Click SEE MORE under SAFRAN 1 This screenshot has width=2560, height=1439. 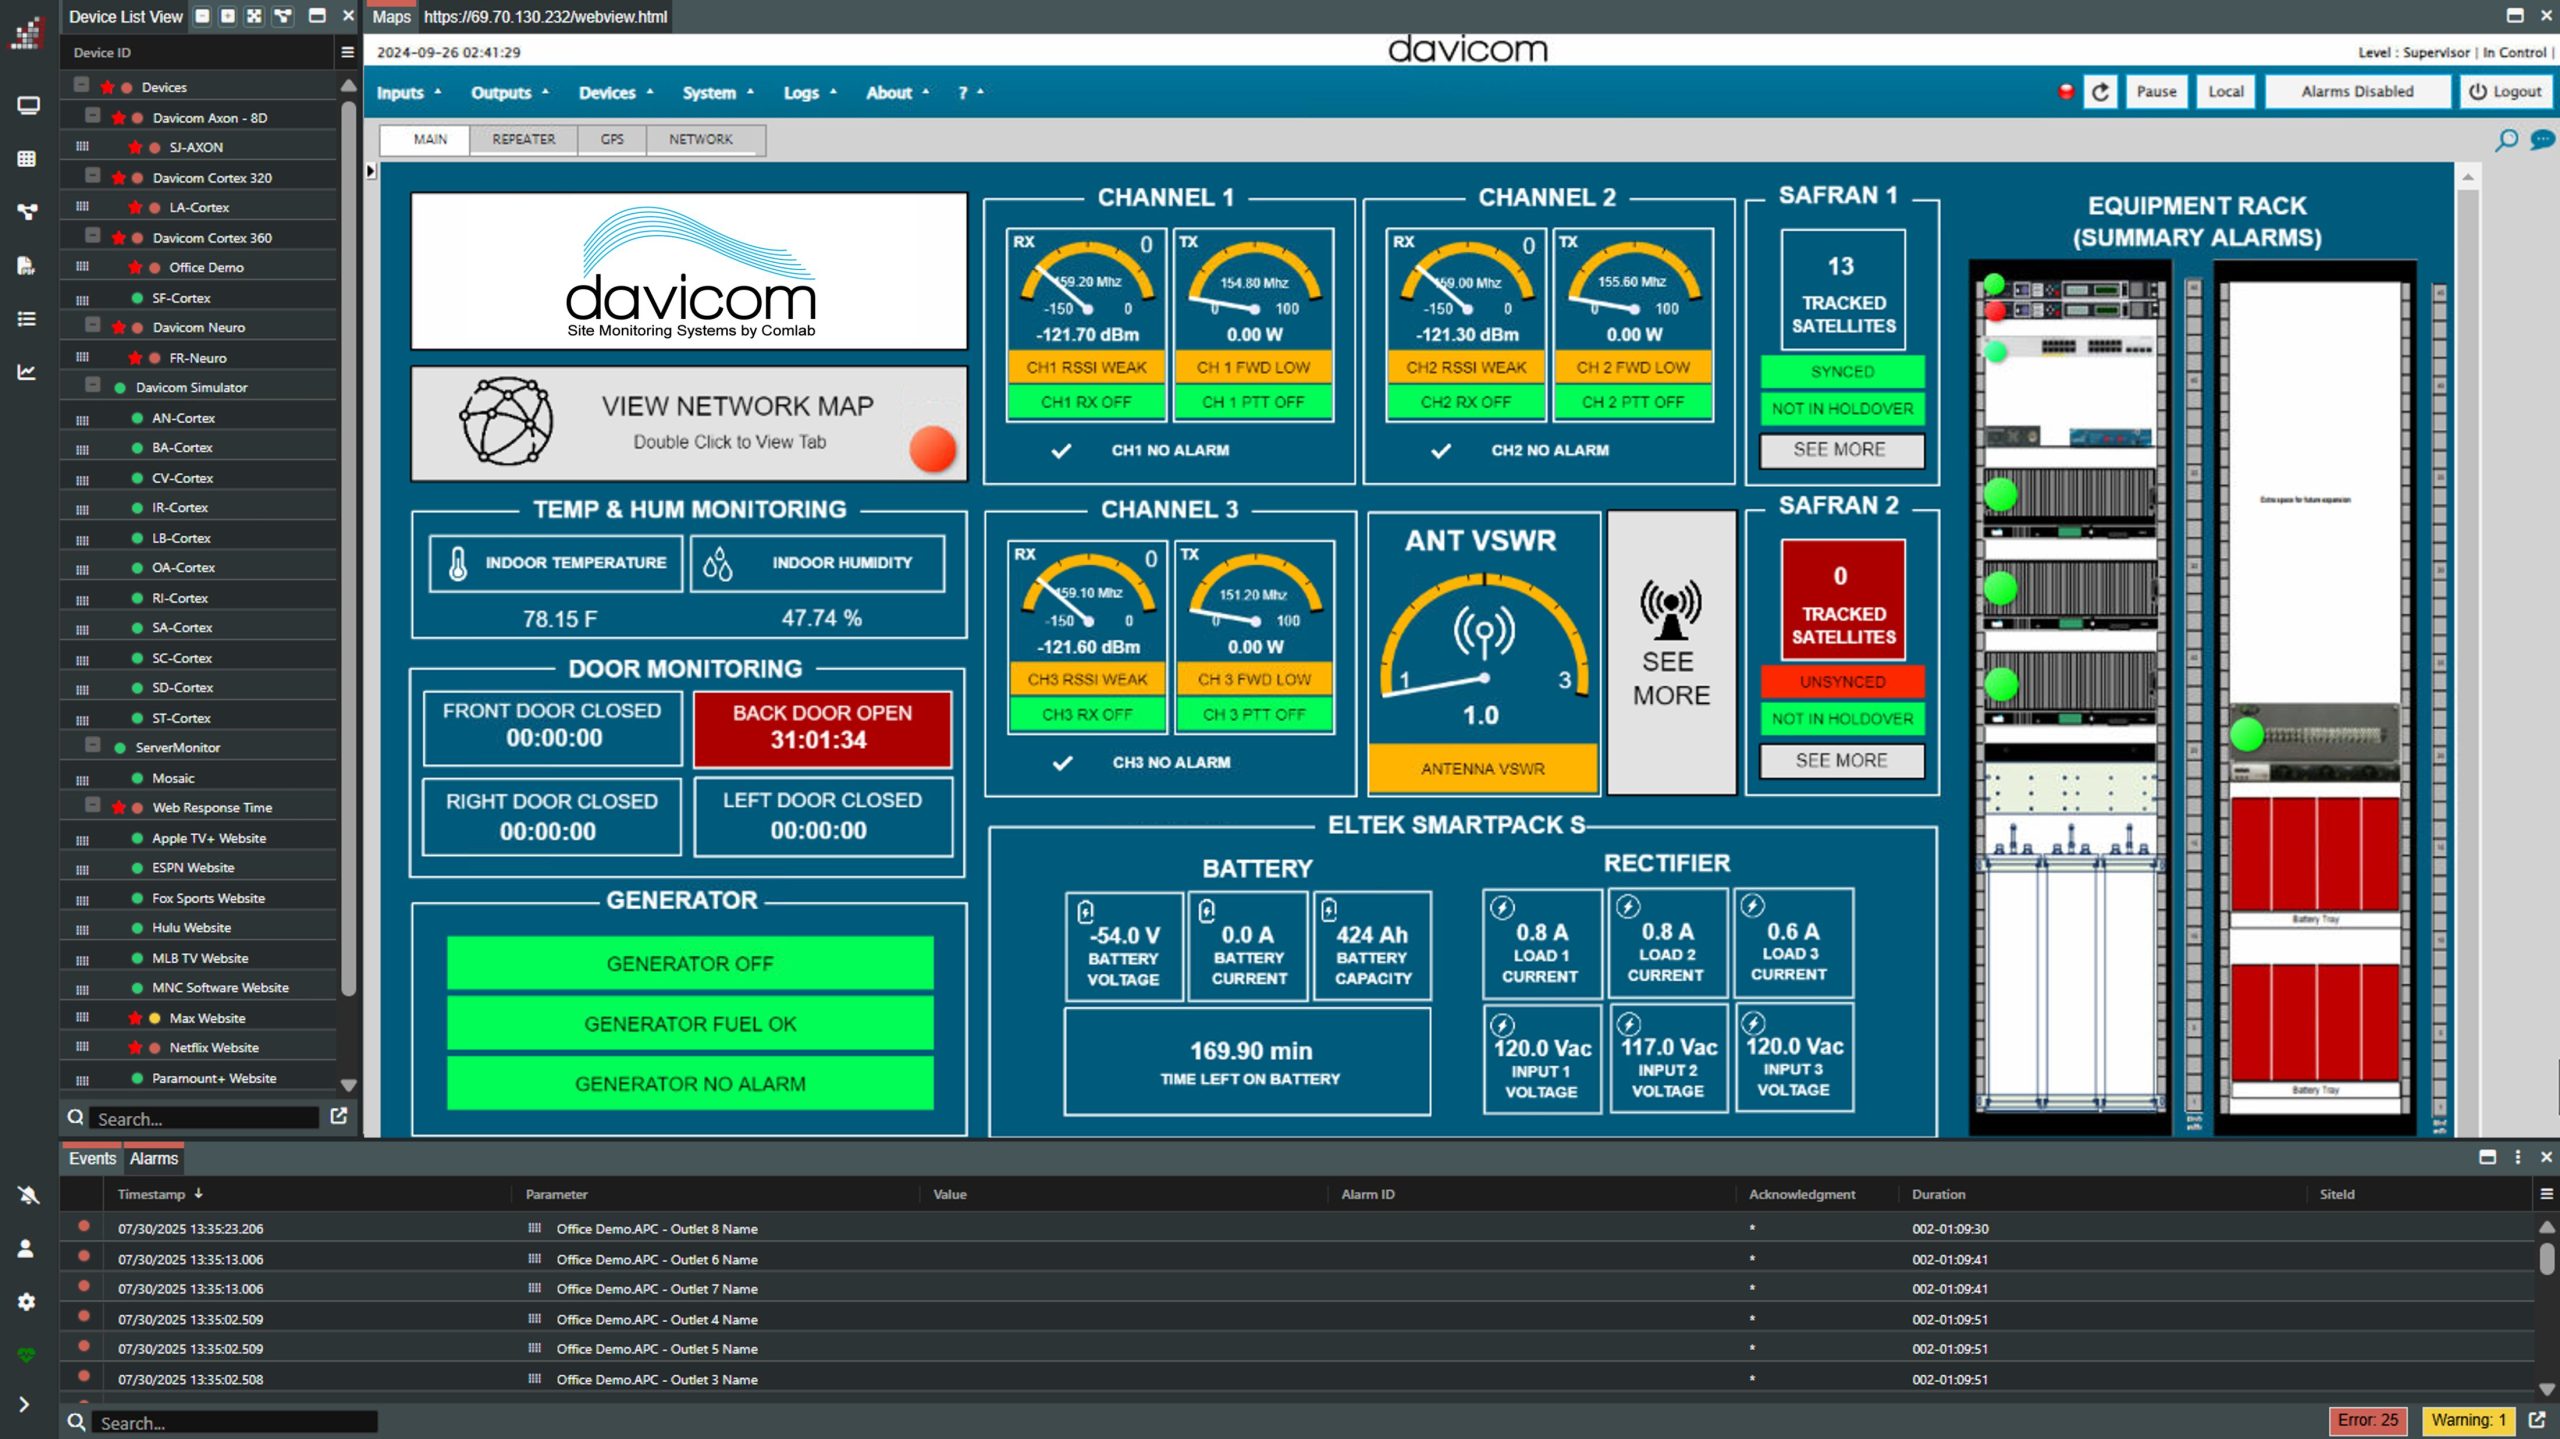[x=1840, y=450]
